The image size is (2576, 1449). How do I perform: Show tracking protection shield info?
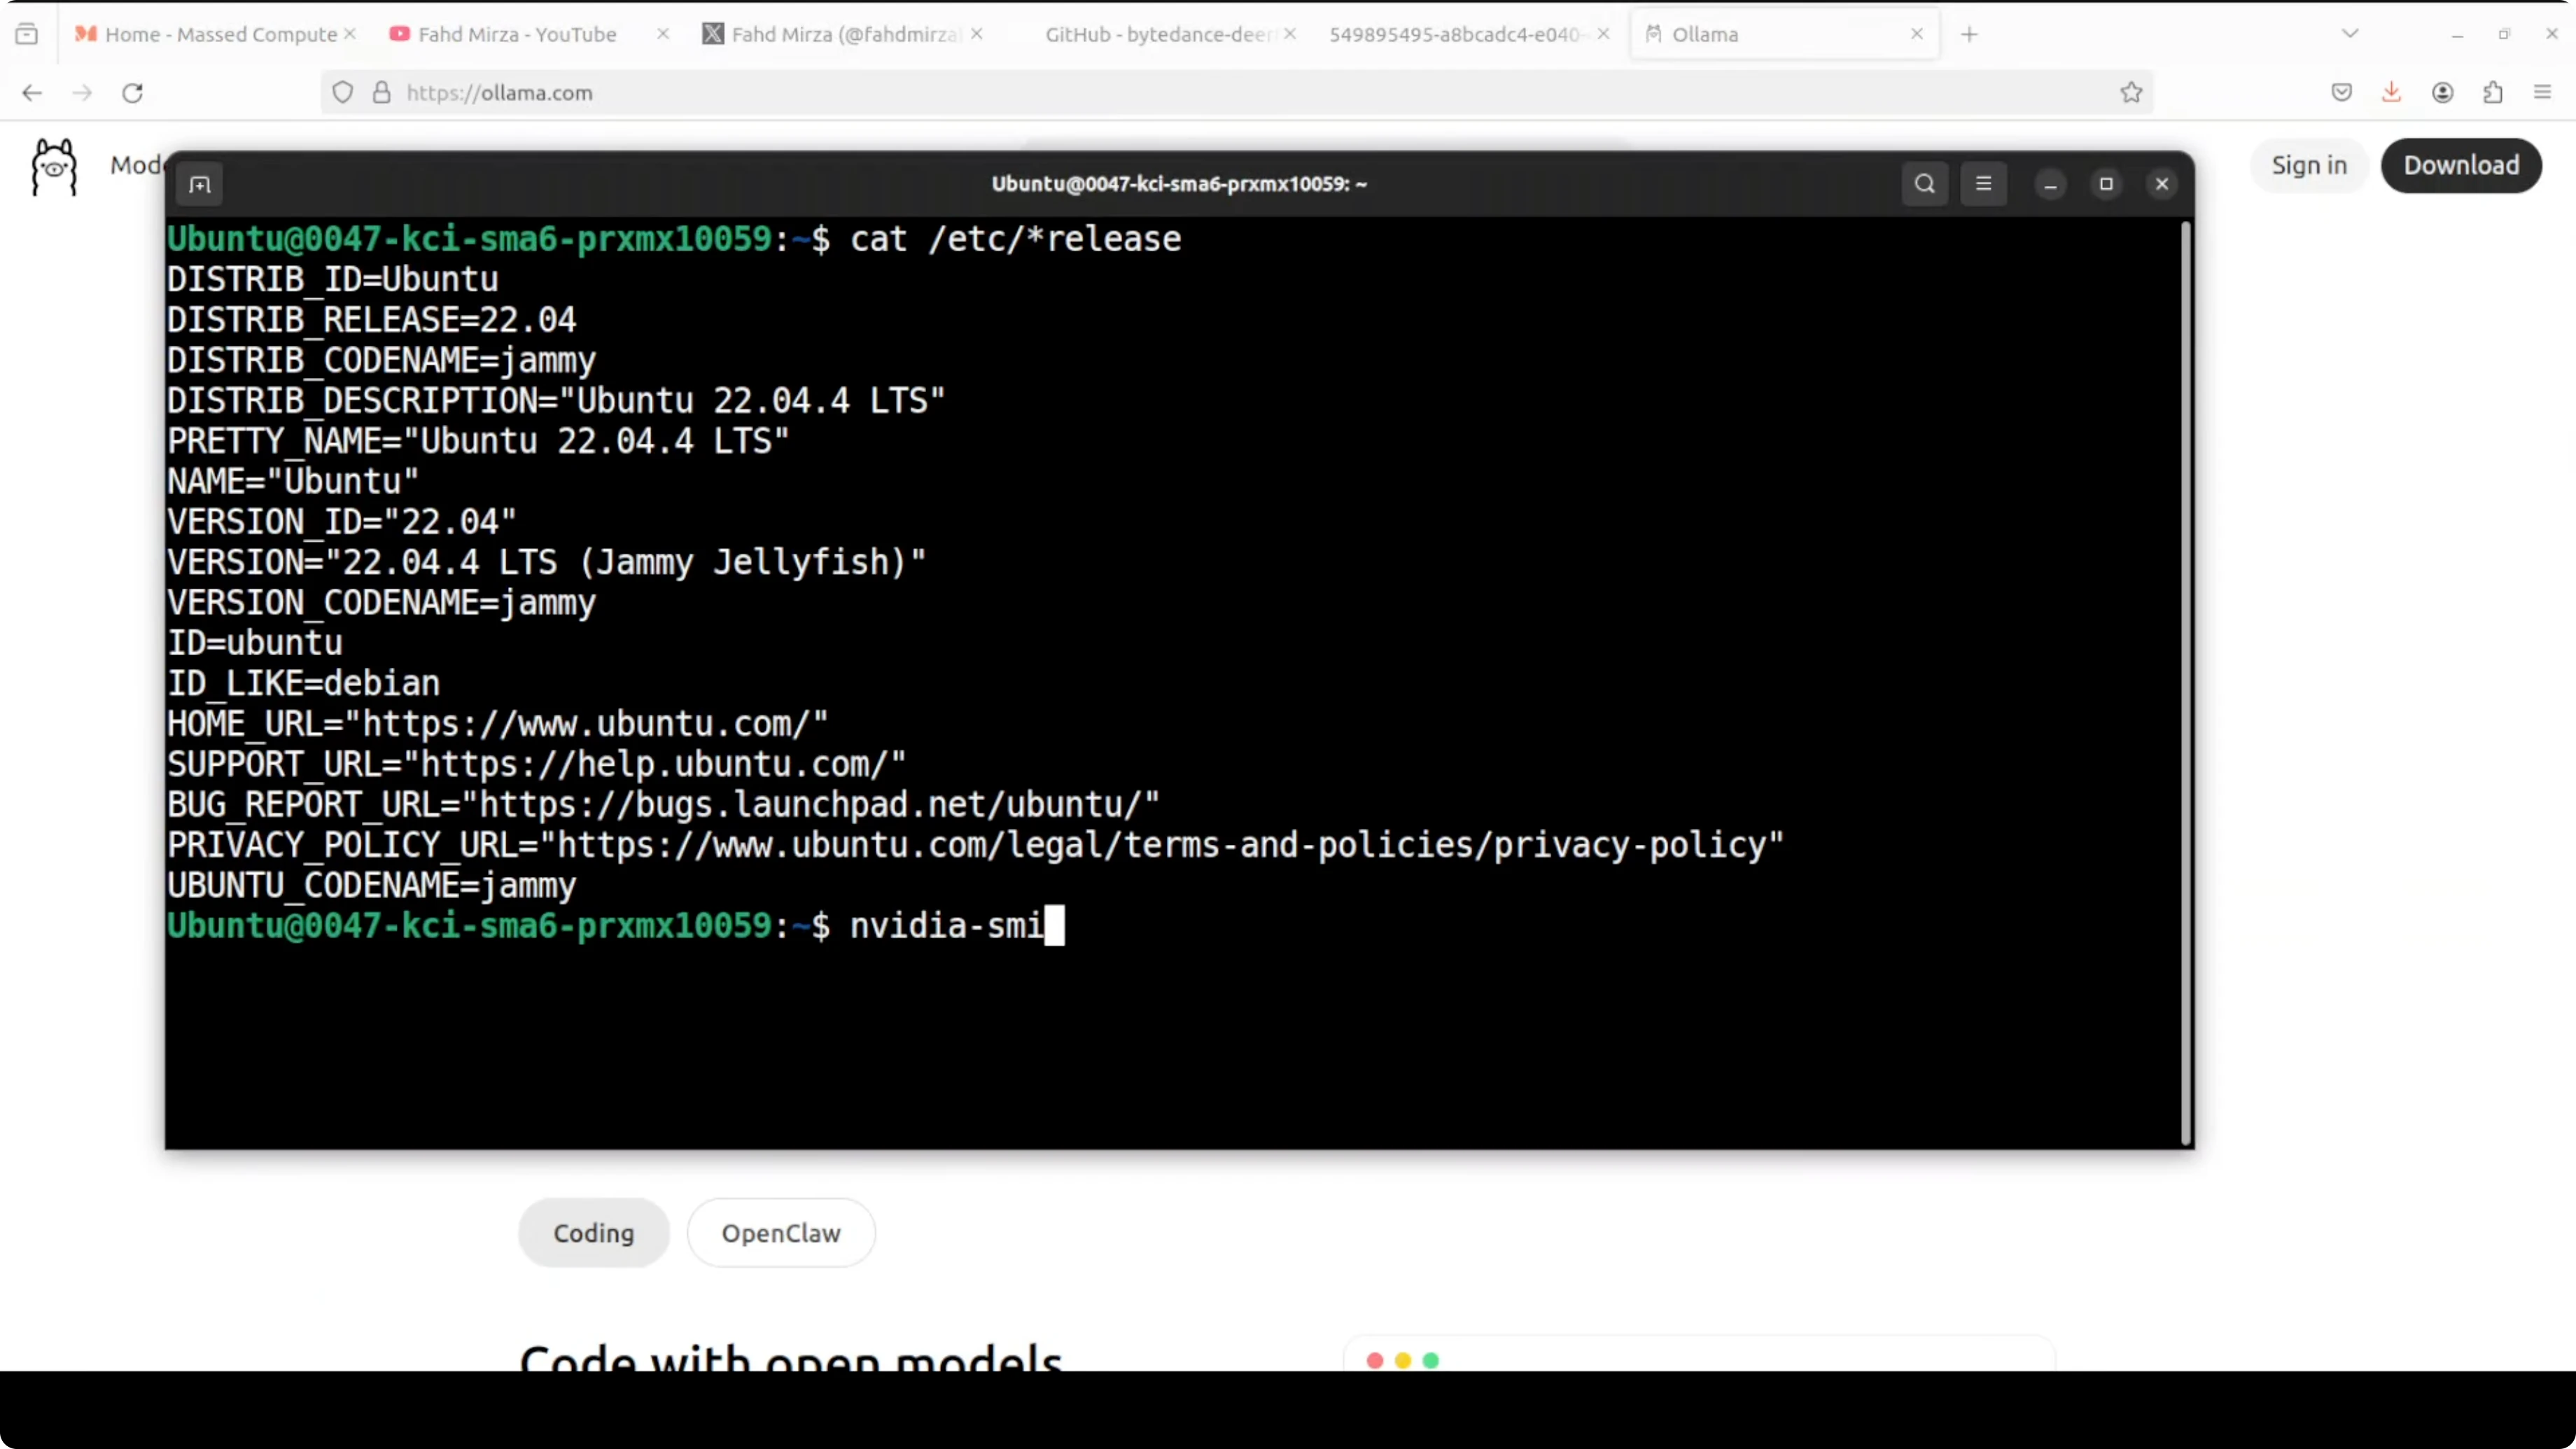point(343,93)
